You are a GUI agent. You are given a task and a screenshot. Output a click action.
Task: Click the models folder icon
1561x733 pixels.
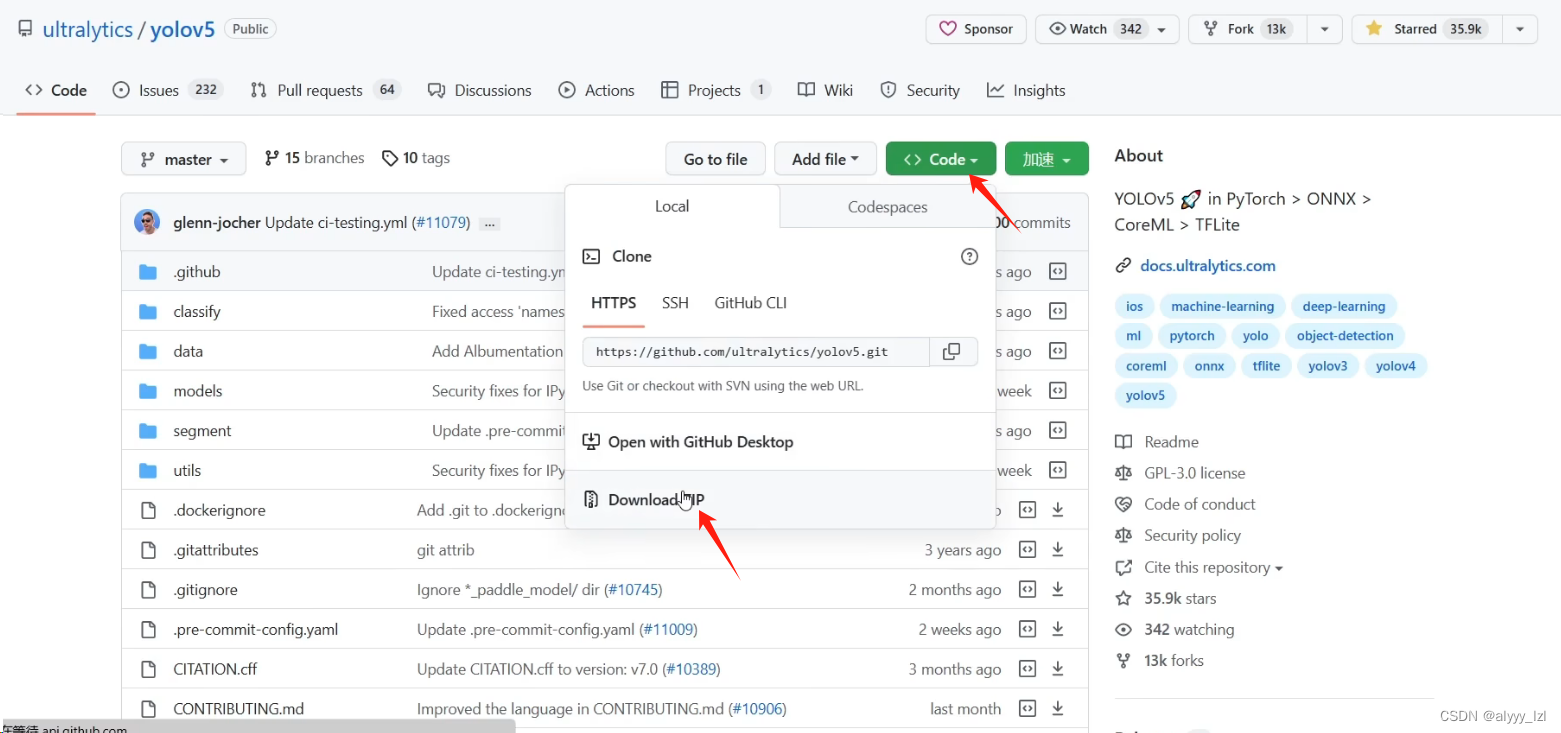(148, 391)
